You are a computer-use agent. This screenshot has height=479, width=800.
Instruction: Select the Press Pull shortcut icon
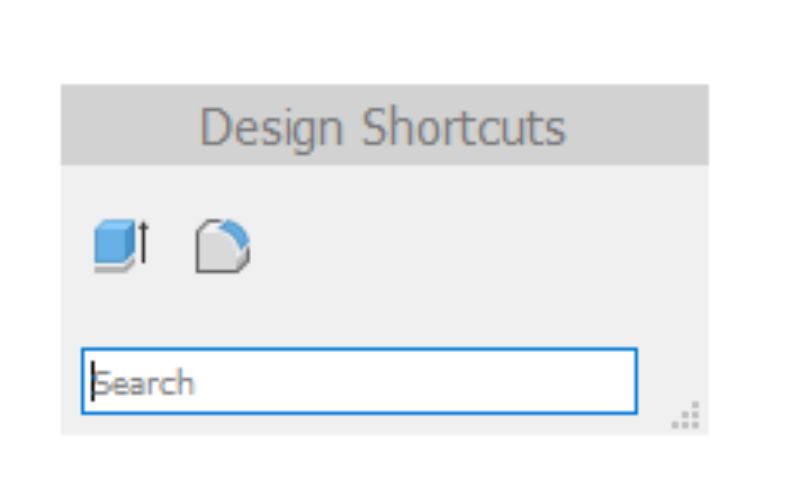[x=121, y=246]
